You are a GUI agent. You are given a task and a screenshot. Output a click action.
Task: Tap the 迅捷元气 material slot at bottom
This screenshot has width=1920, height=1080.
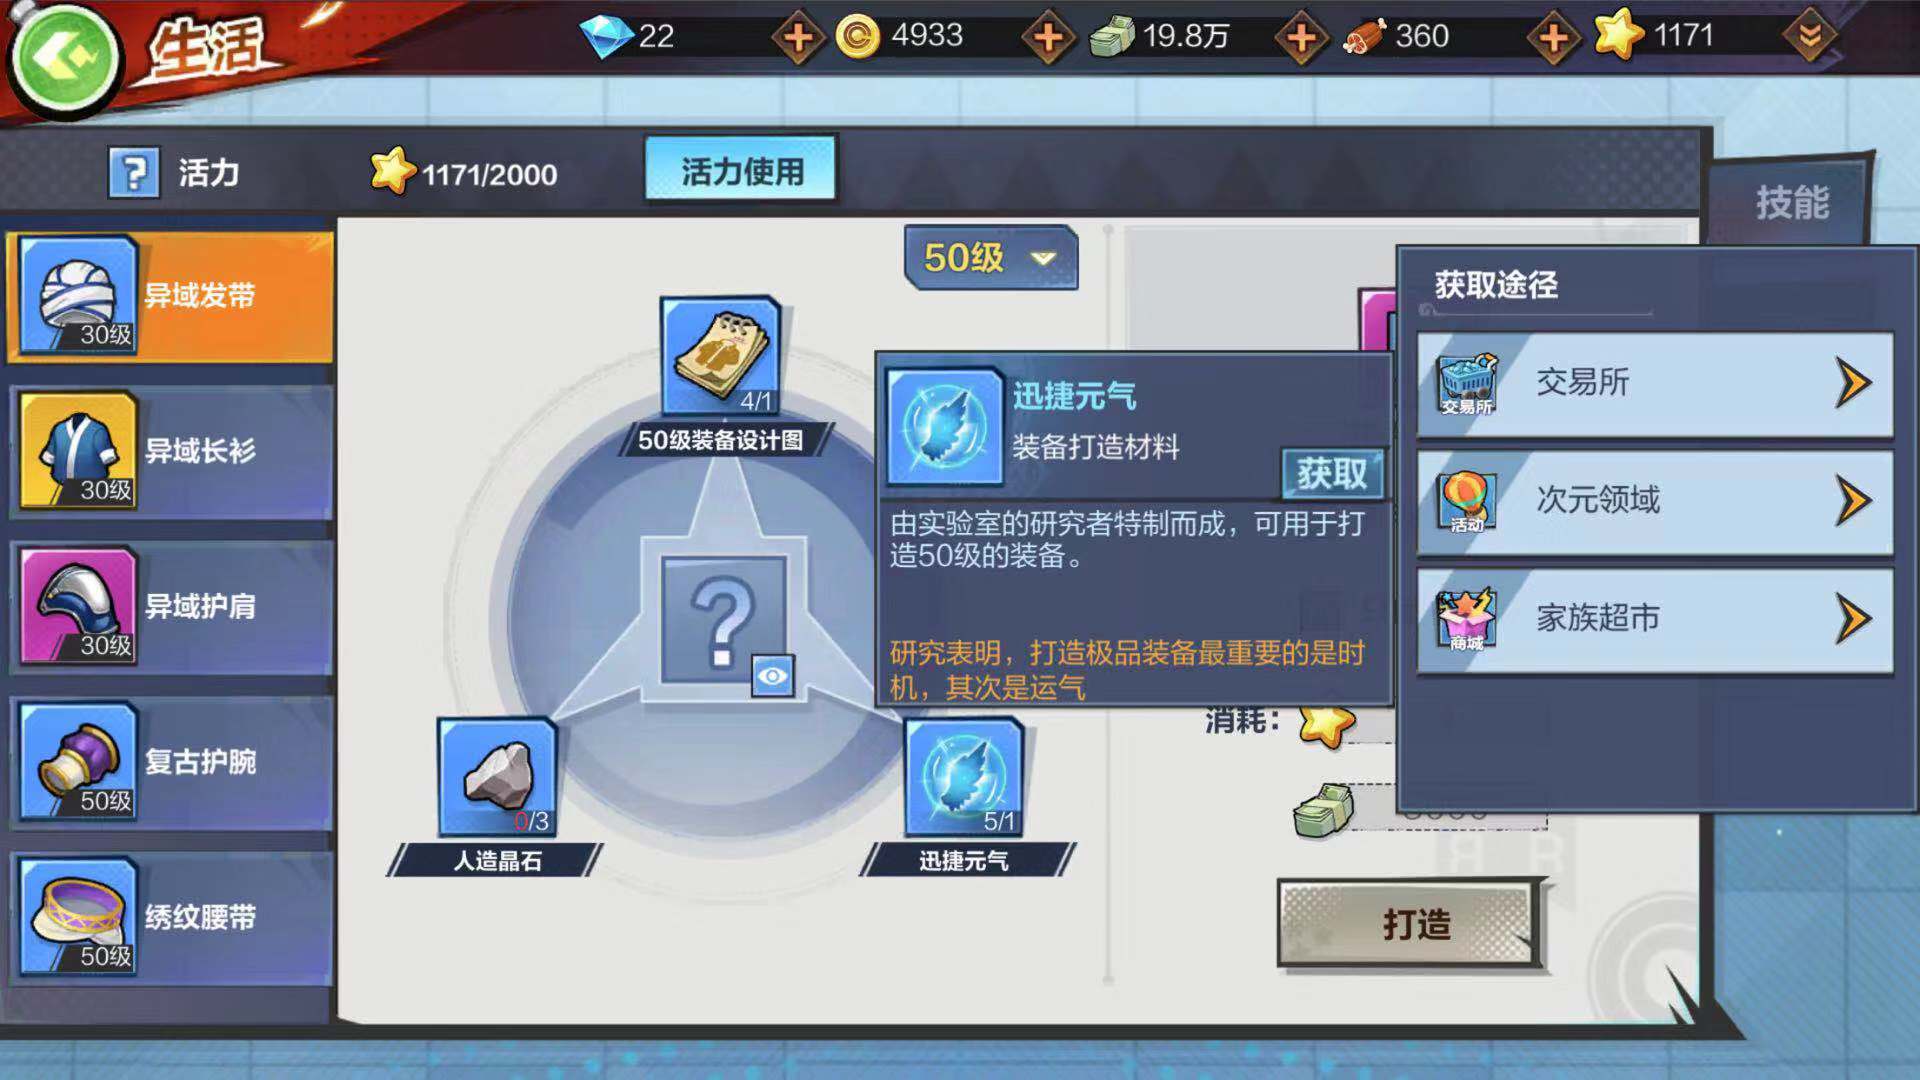point(963,777)
